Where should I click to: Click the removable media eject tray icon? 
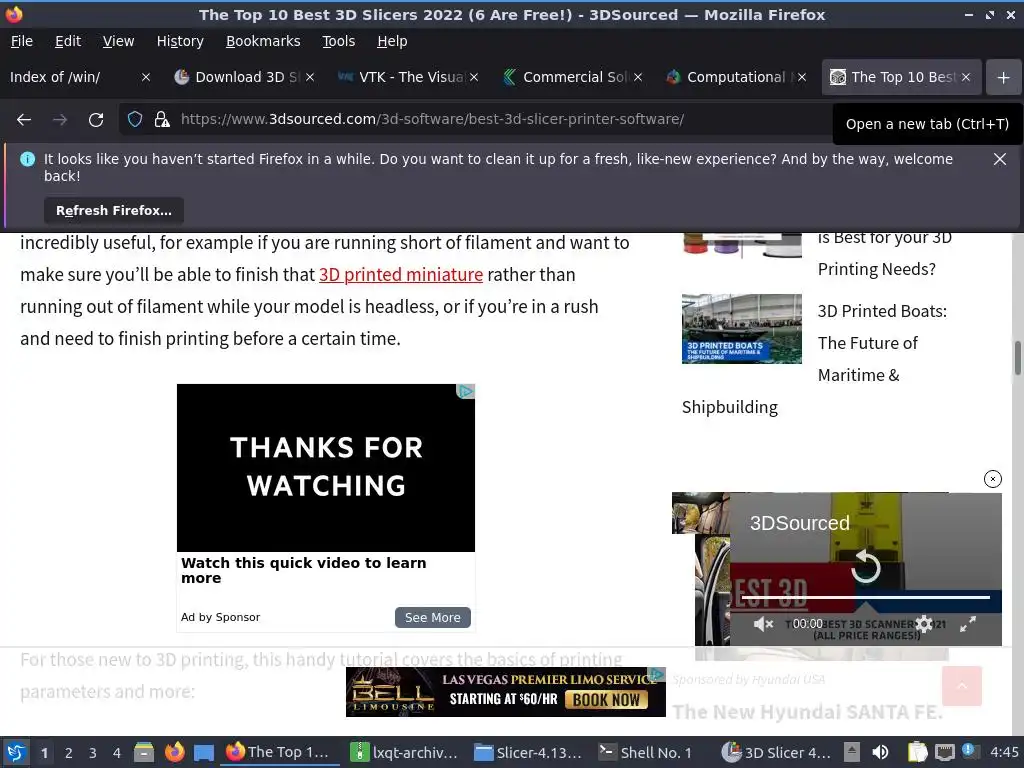point(852,752)
